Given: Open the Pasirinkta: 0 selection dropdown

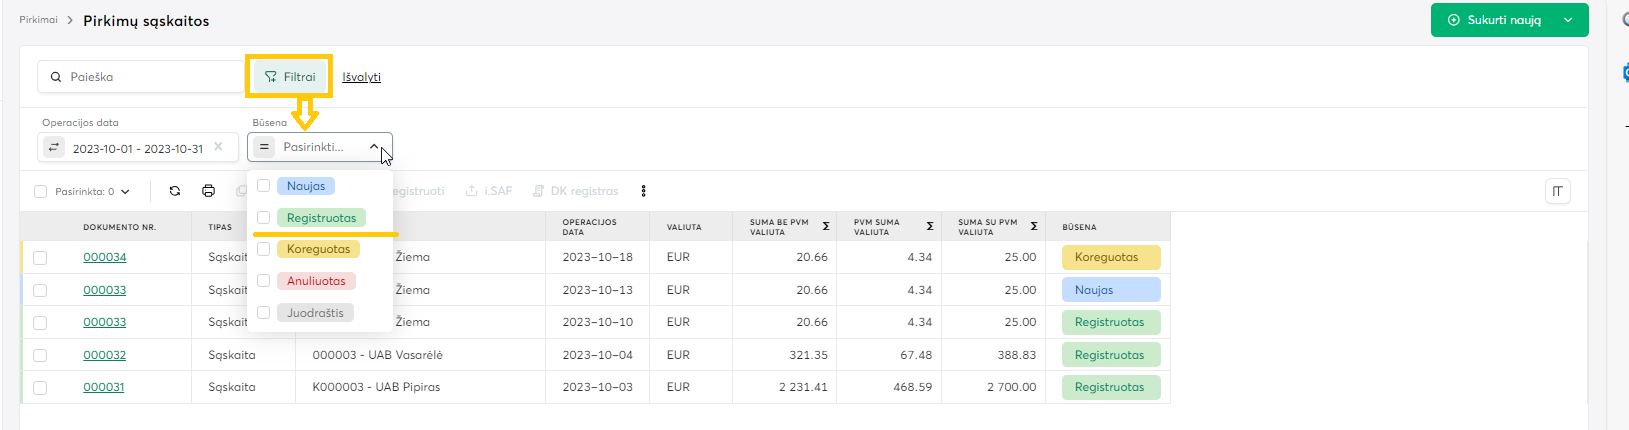Looking at the screenshot, I should click(124, 192).
